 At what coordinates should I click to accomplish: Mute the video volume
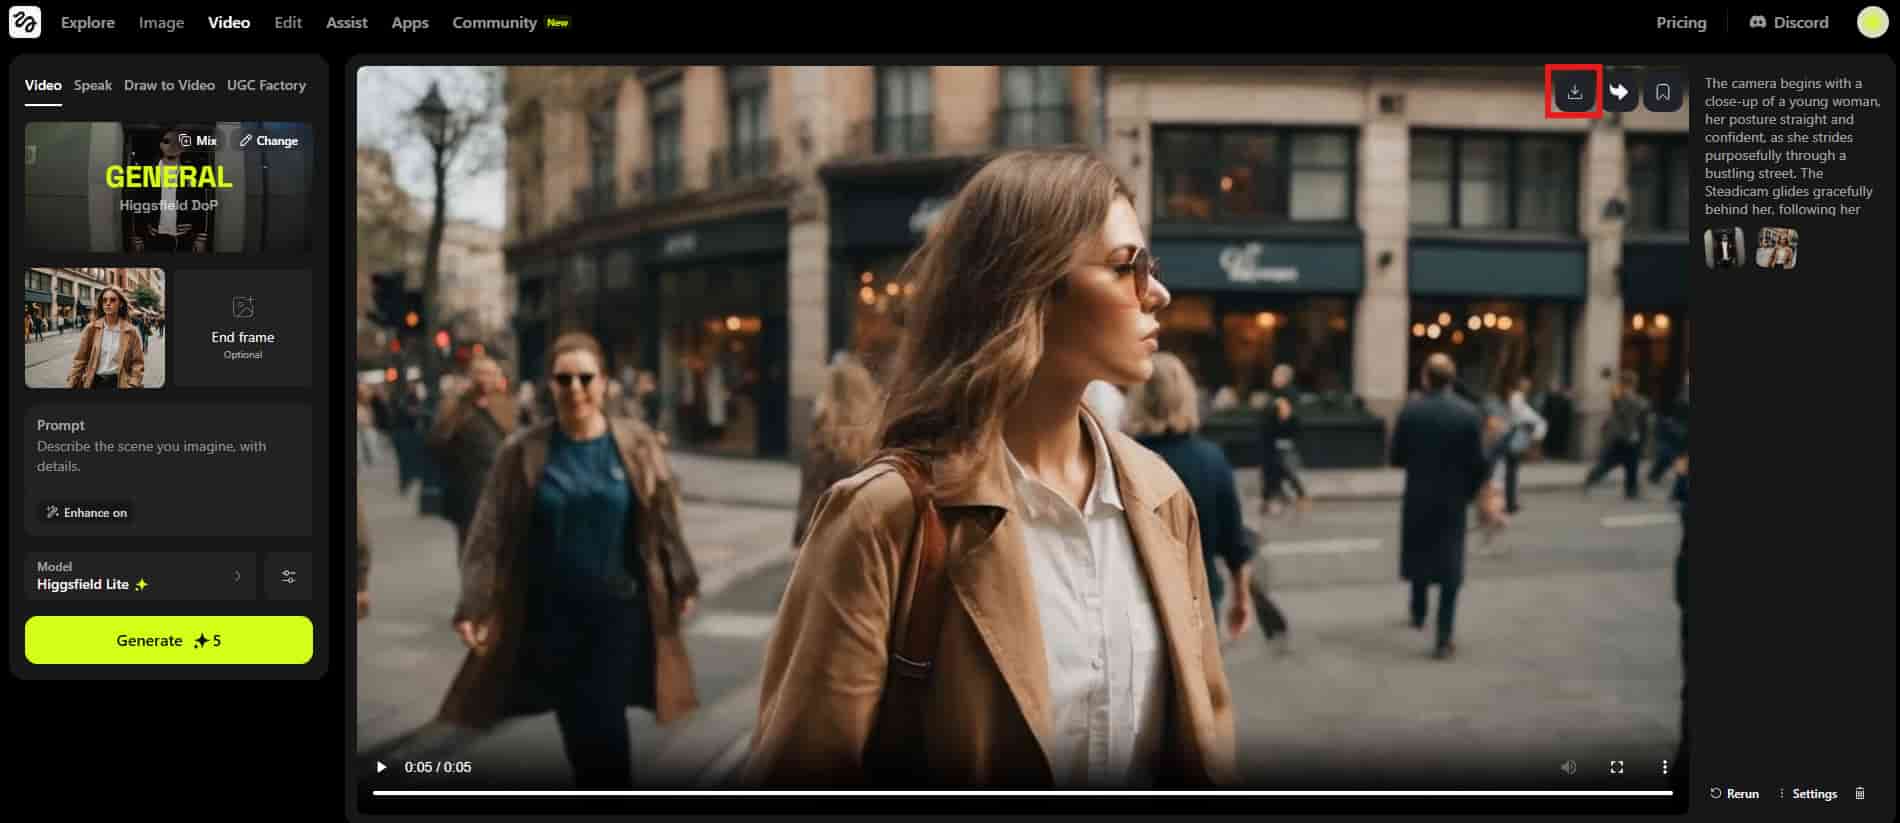1568,767
